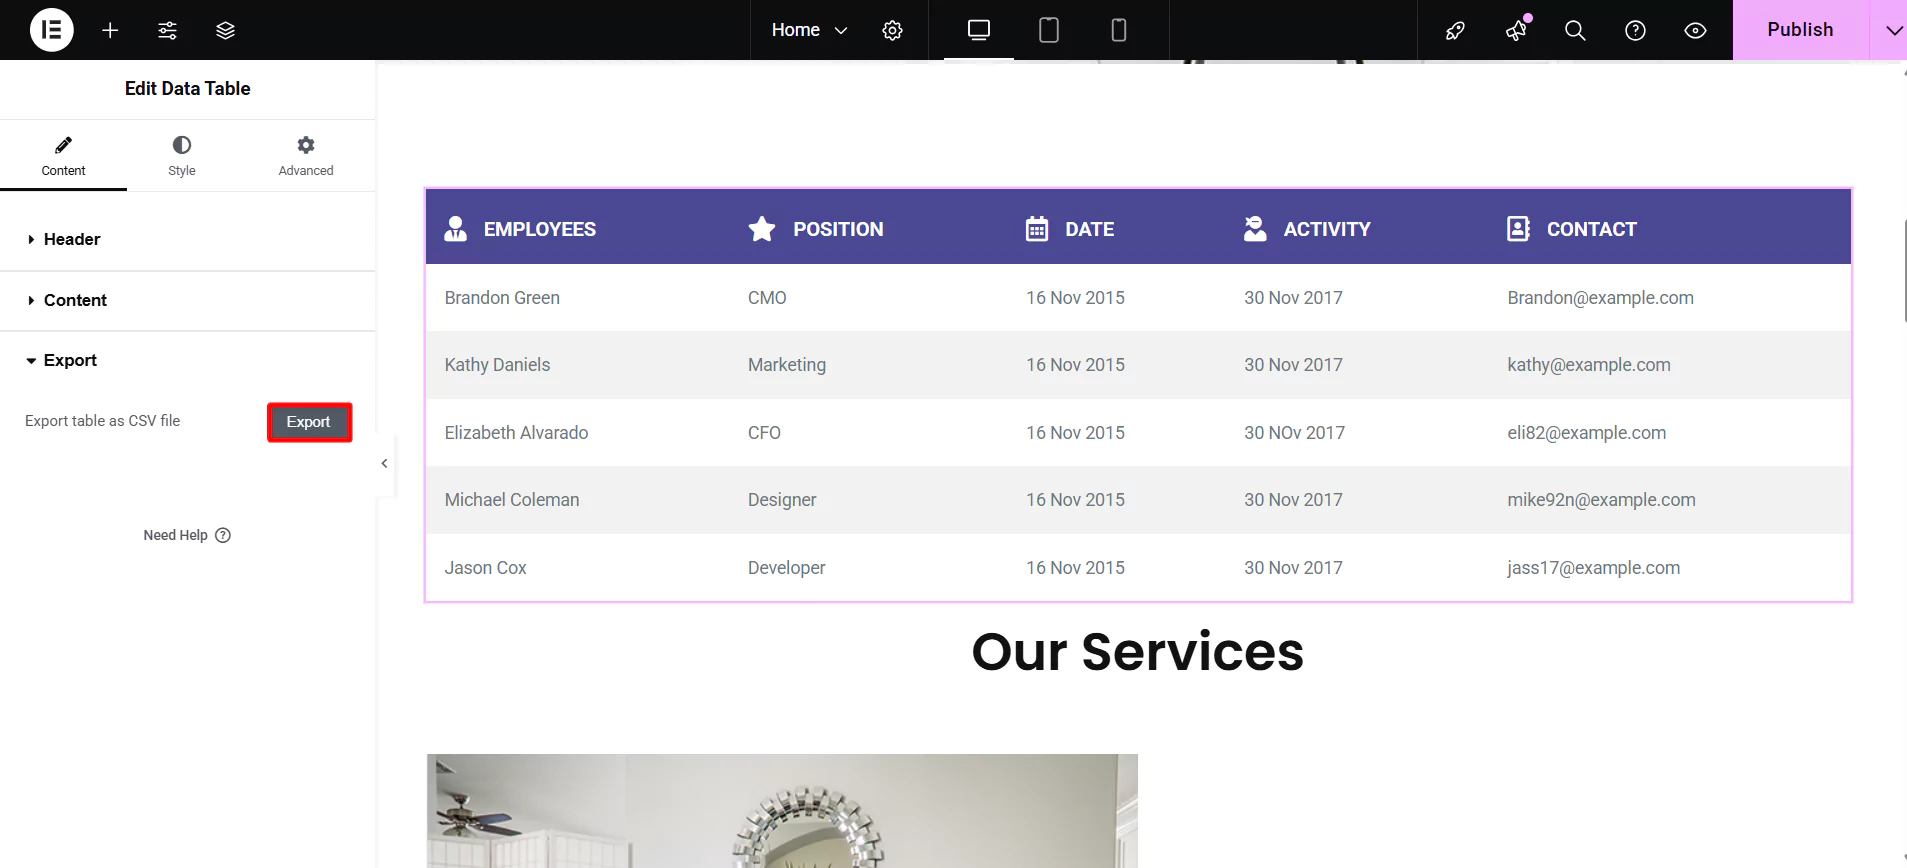1907x868 pixels.
Task: Click the interior room image
Action: 782,811
